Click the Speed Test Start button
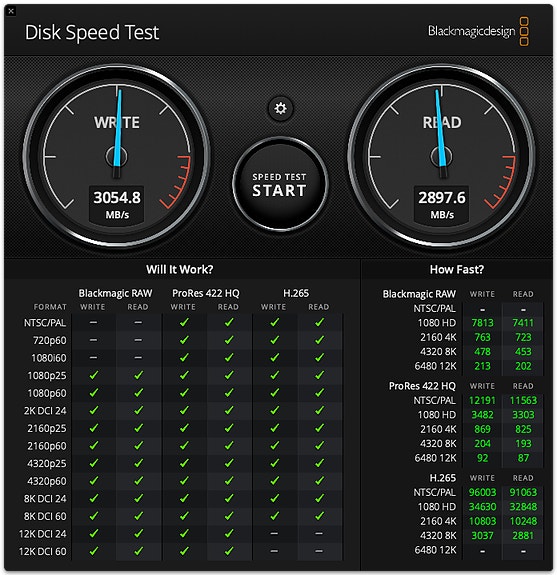This screenshot has width=557, height=575. click(x=280, y=184)
